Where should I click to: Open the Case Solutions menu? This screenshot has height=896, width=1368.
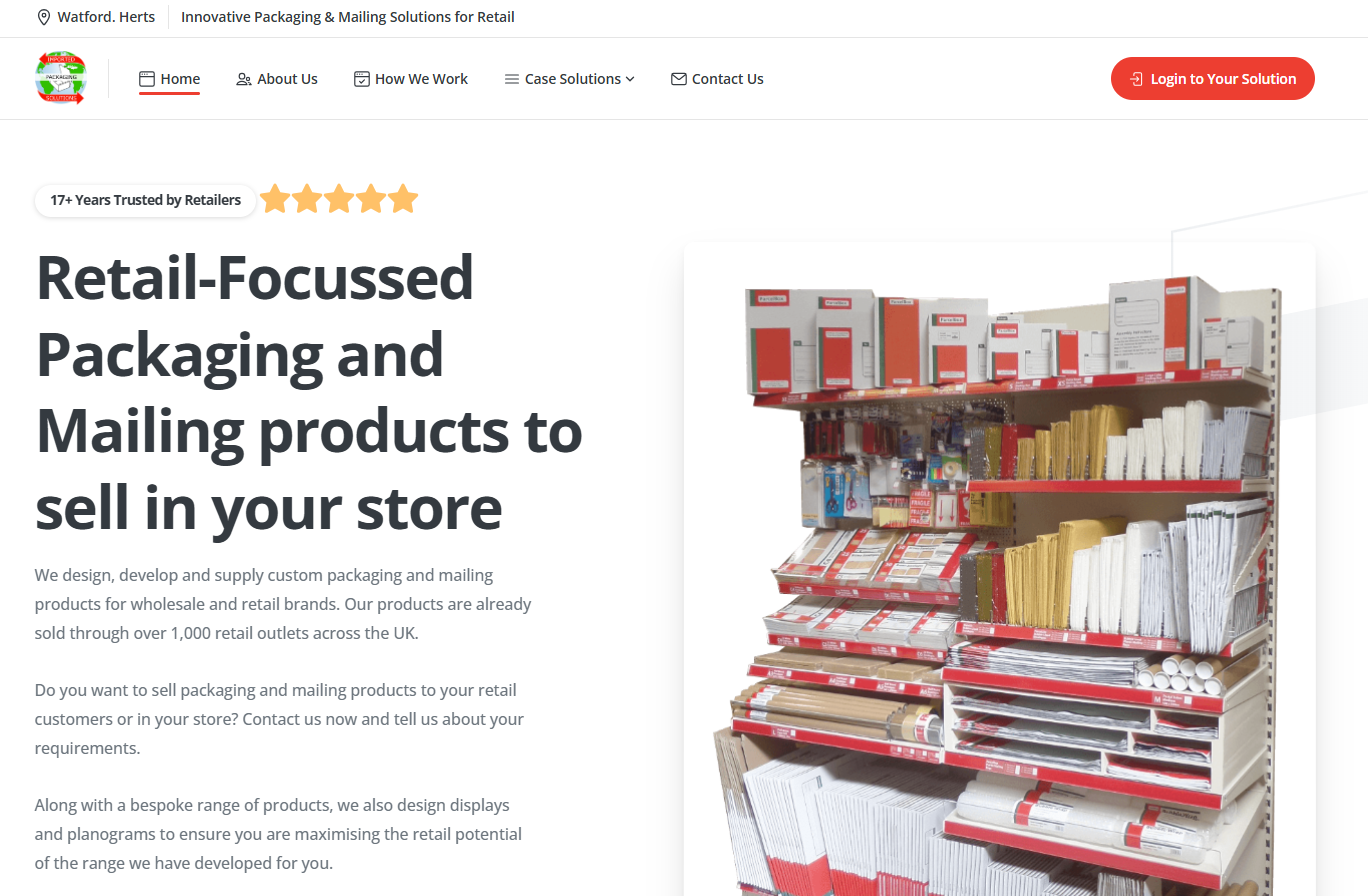(x=570, y=79)
